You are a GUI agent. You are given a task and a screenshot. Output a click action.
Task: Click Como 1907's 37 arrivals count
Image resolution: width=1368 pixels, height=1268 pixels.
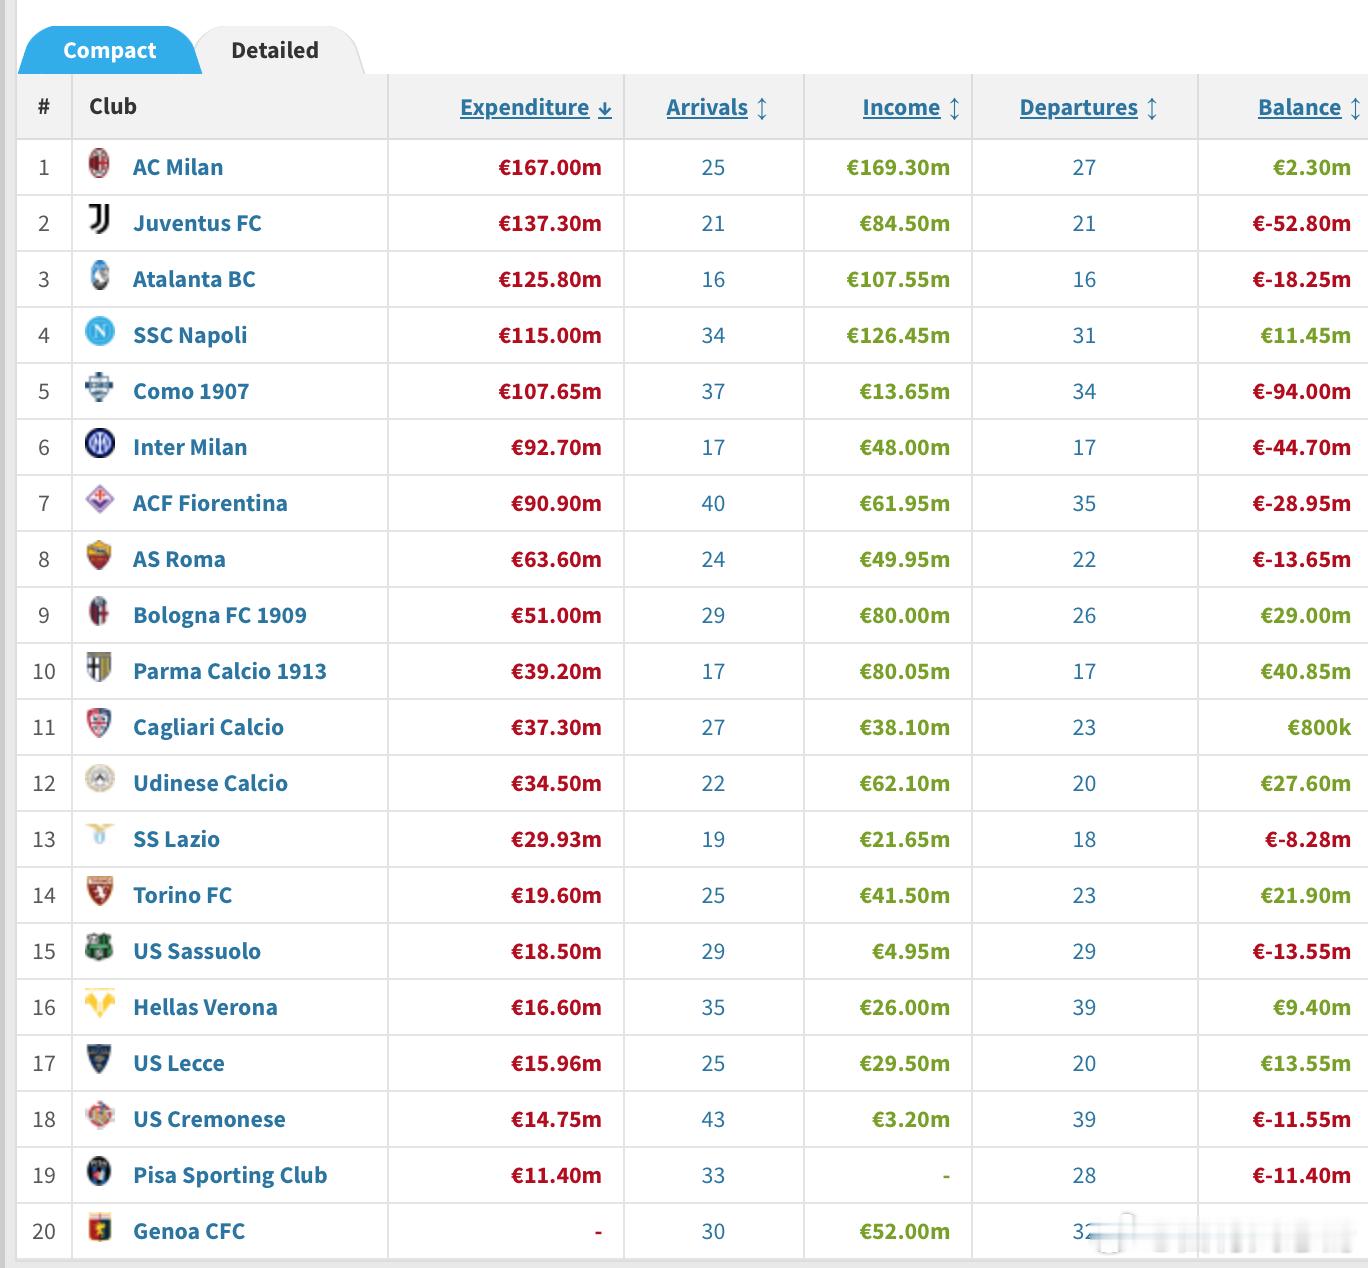pos(713,391)
